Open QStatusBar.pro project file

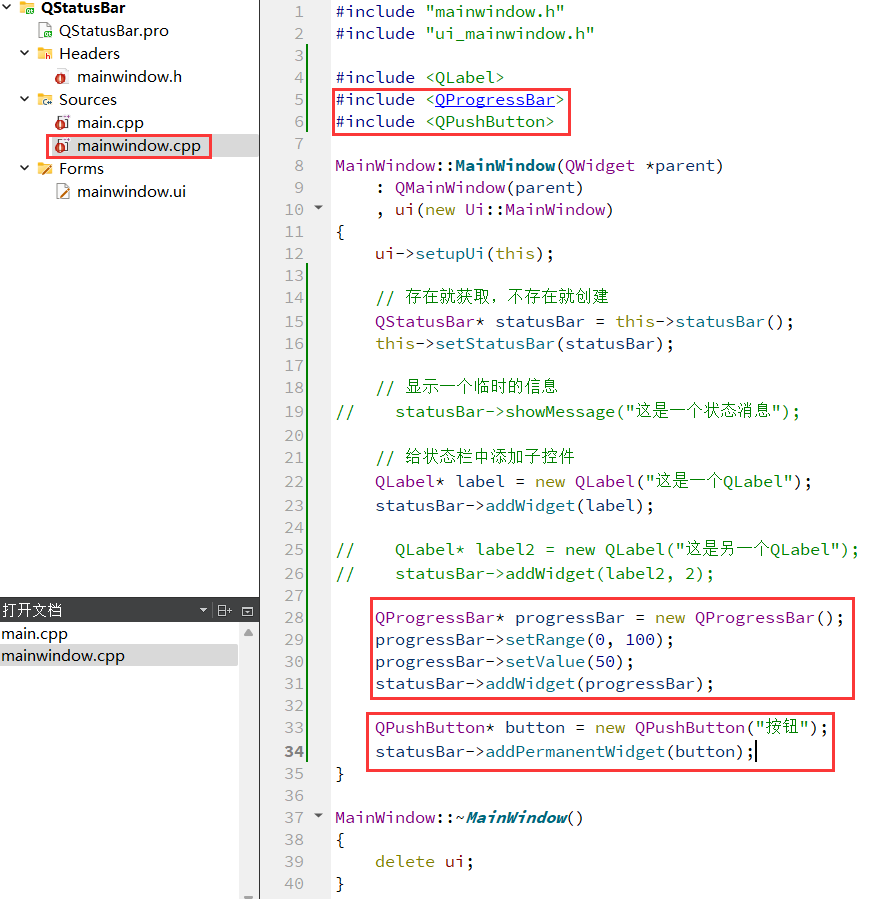(x=113, y=30)
